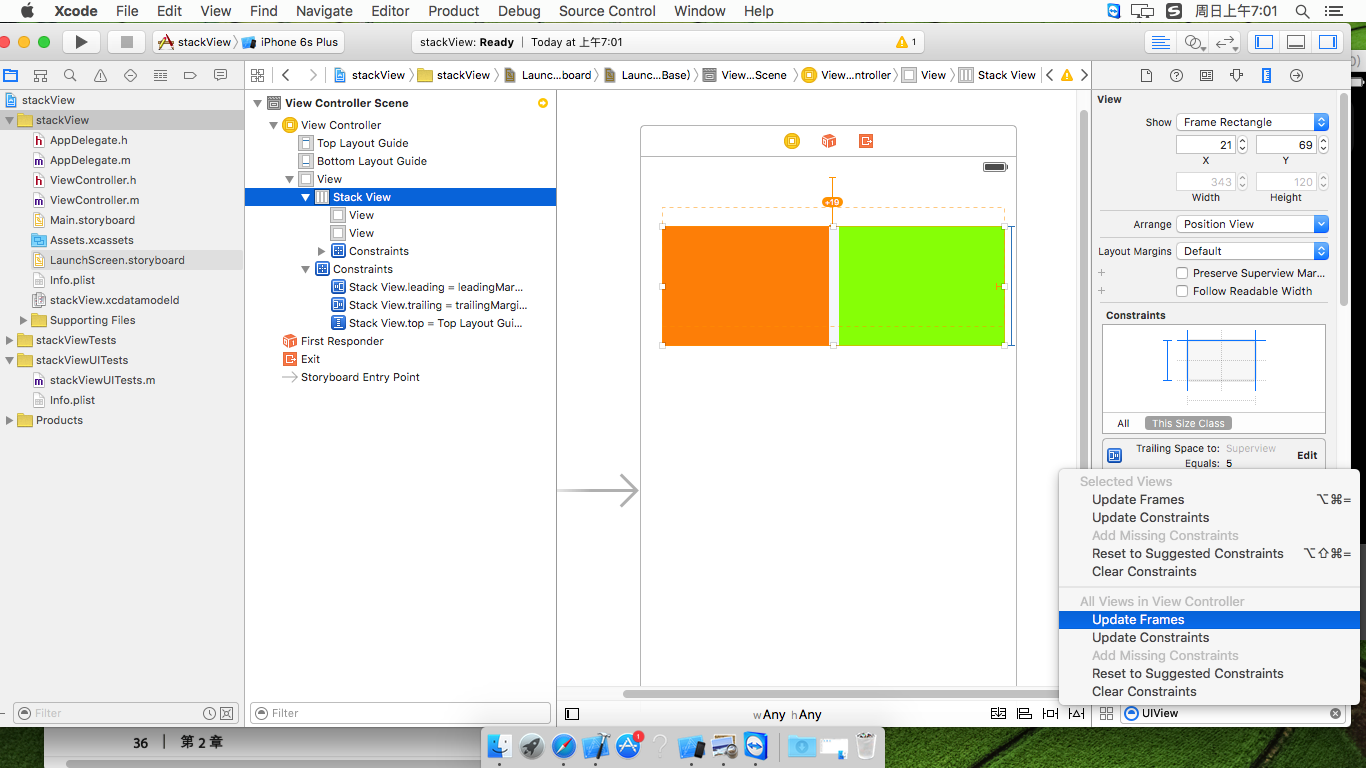The image size is (1366, 768).
Task: Open Spotlight search in the menu bar
Action: coord(1302,11)
